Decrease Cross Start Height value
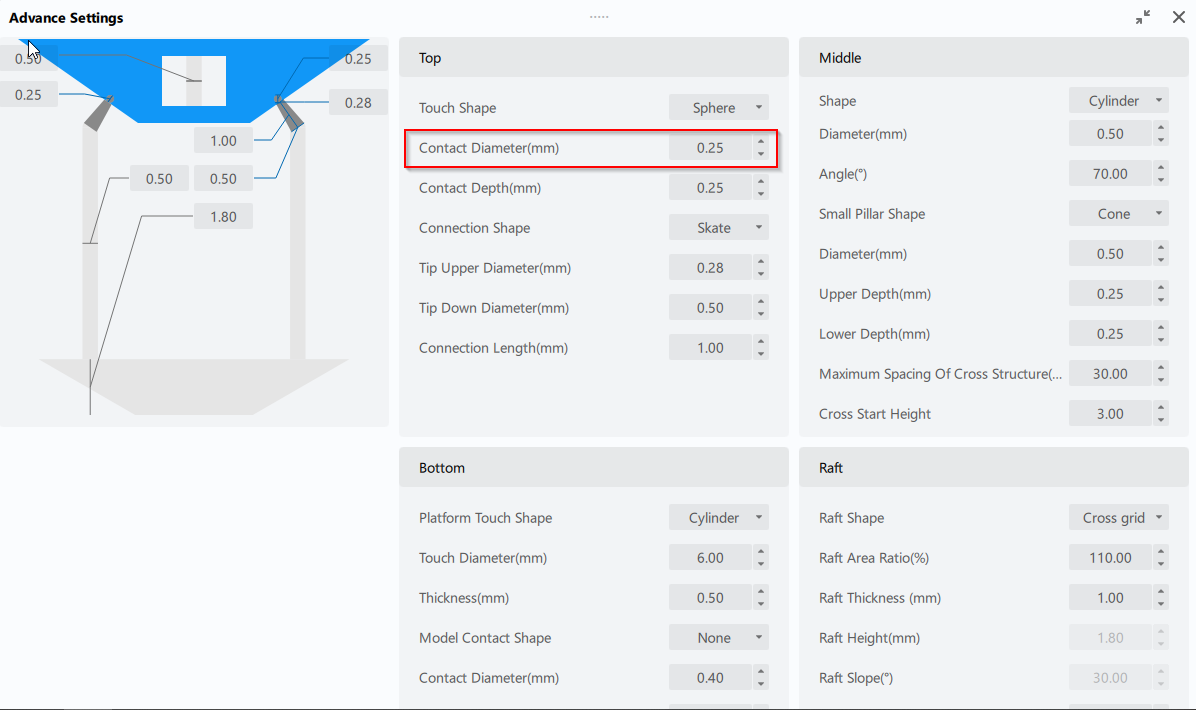This screenshot has width=1196, height=710. pos(1161,420)
